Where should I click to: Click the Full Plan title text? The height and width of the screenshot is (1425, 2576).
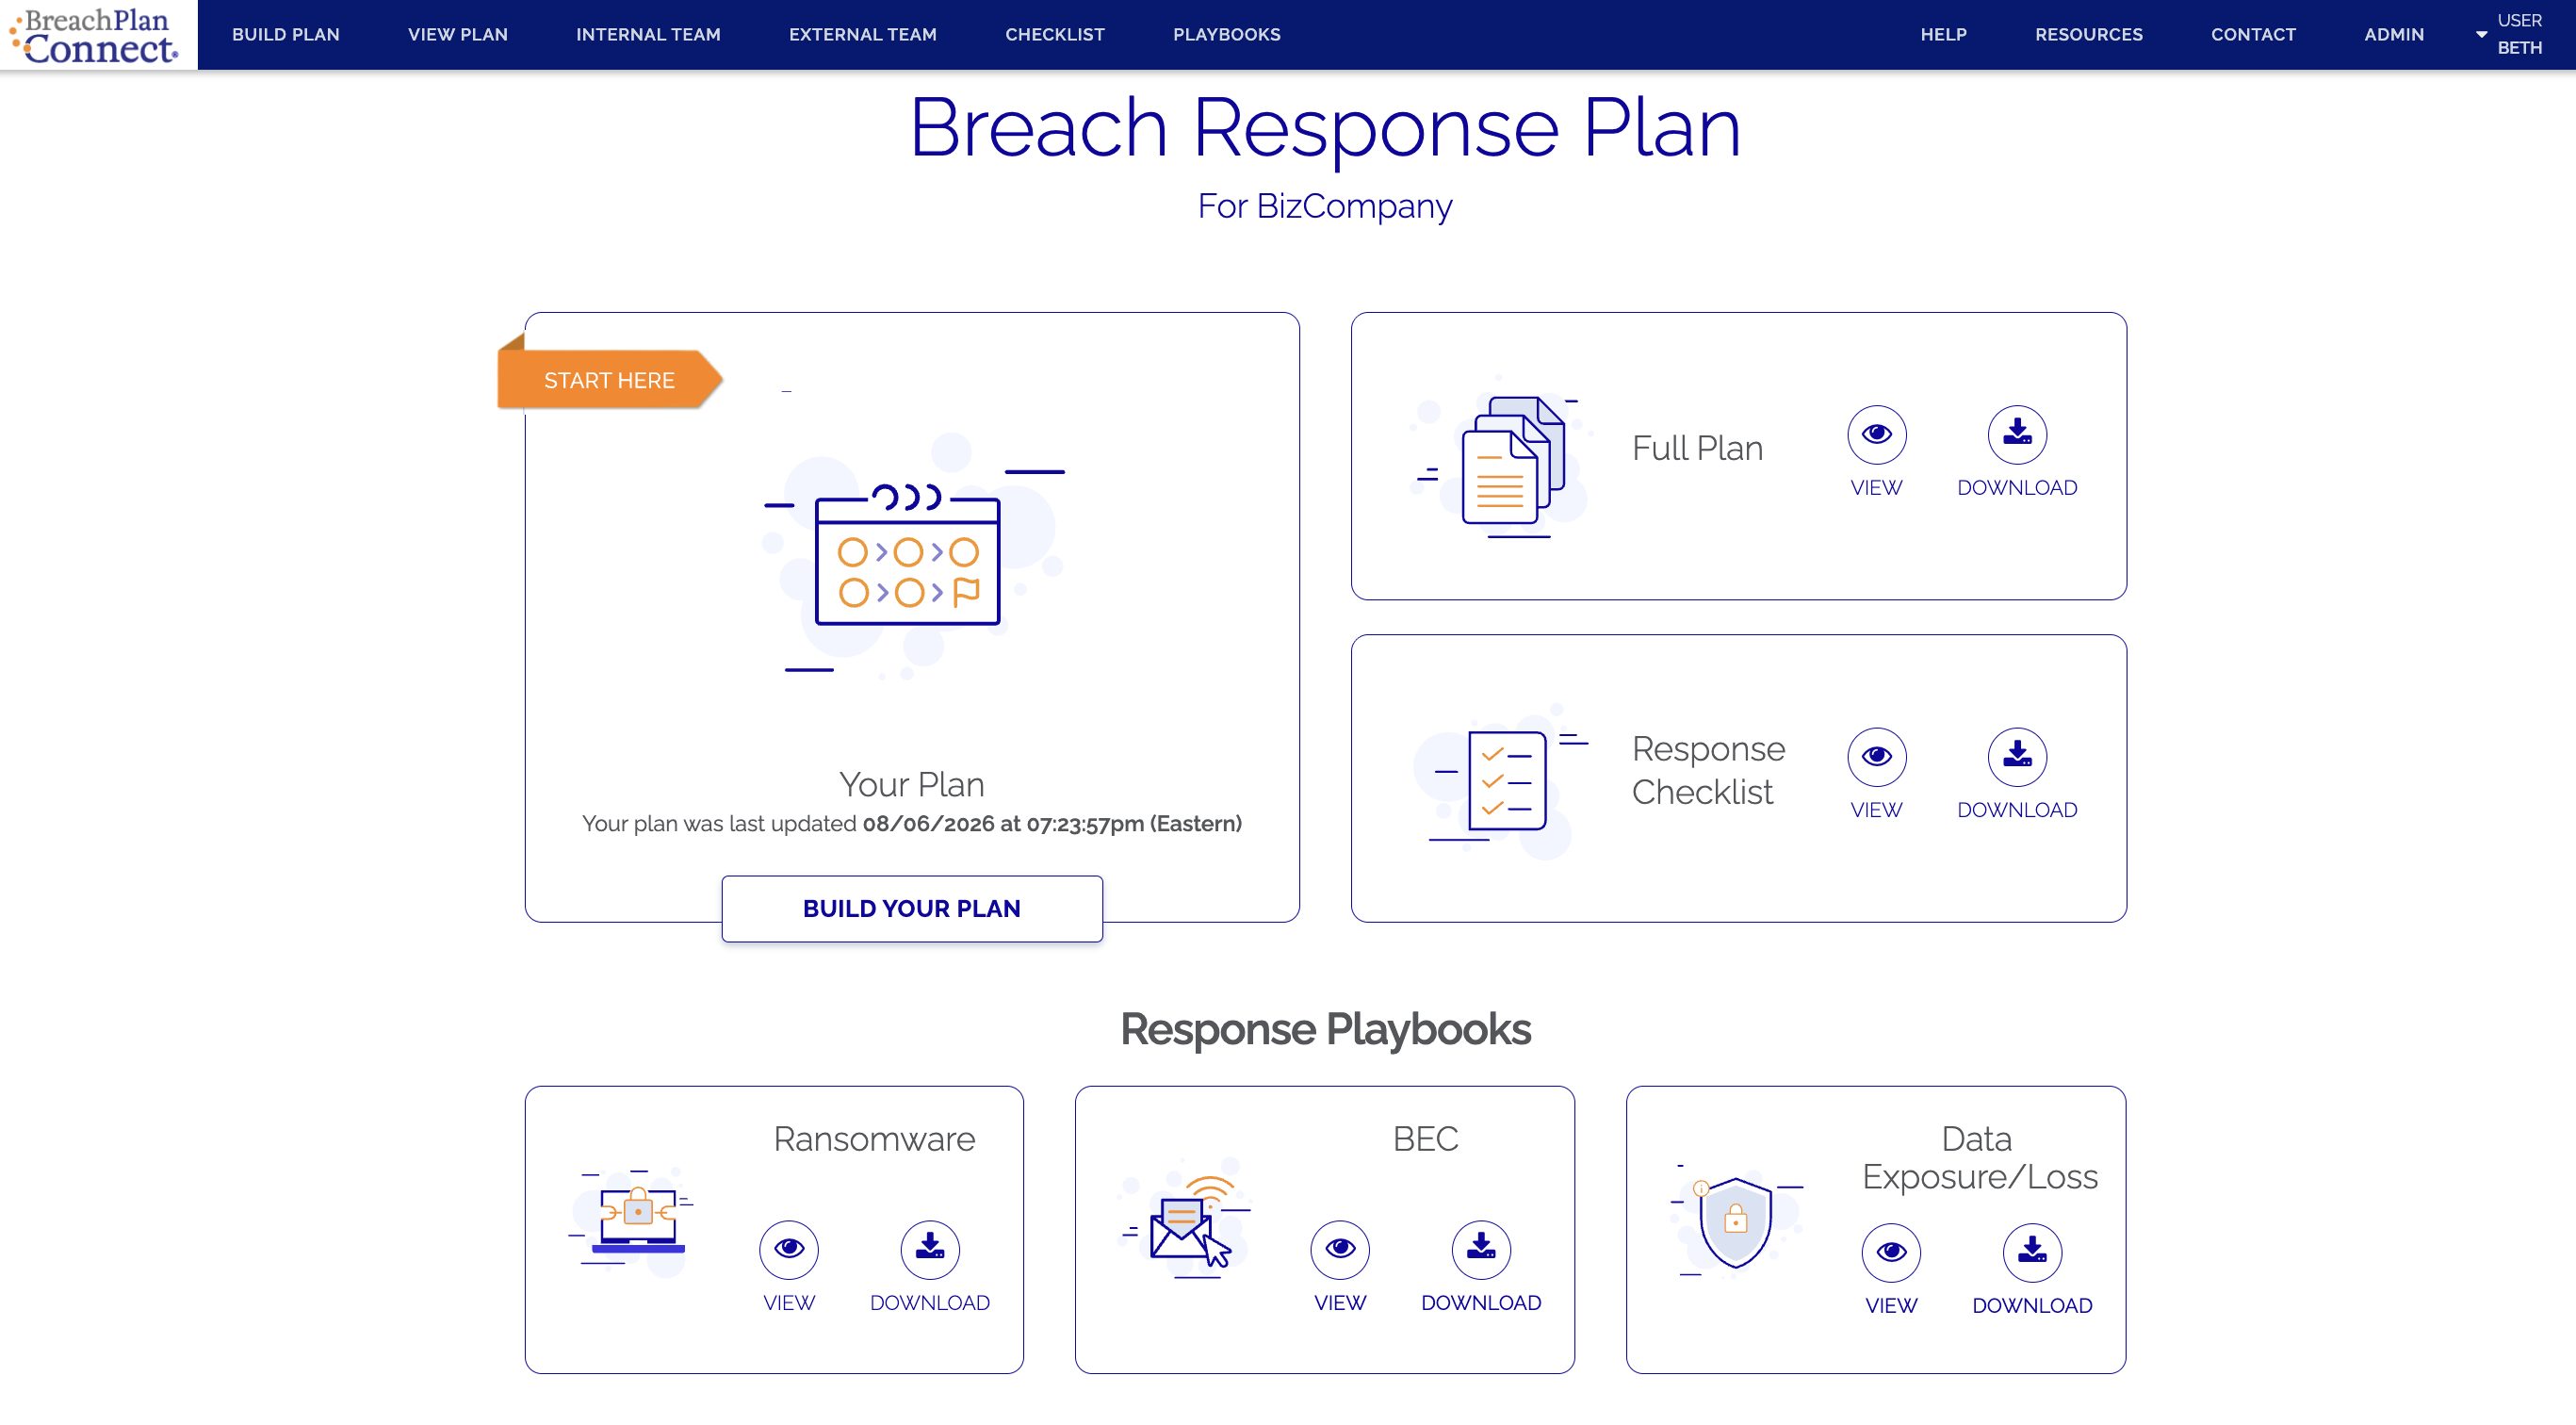coord(1697,448)
